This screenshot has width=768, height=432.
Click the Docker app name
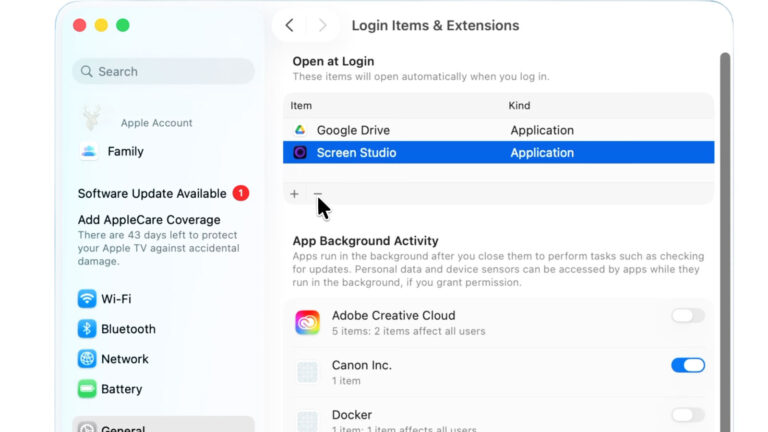coord(352,415)
